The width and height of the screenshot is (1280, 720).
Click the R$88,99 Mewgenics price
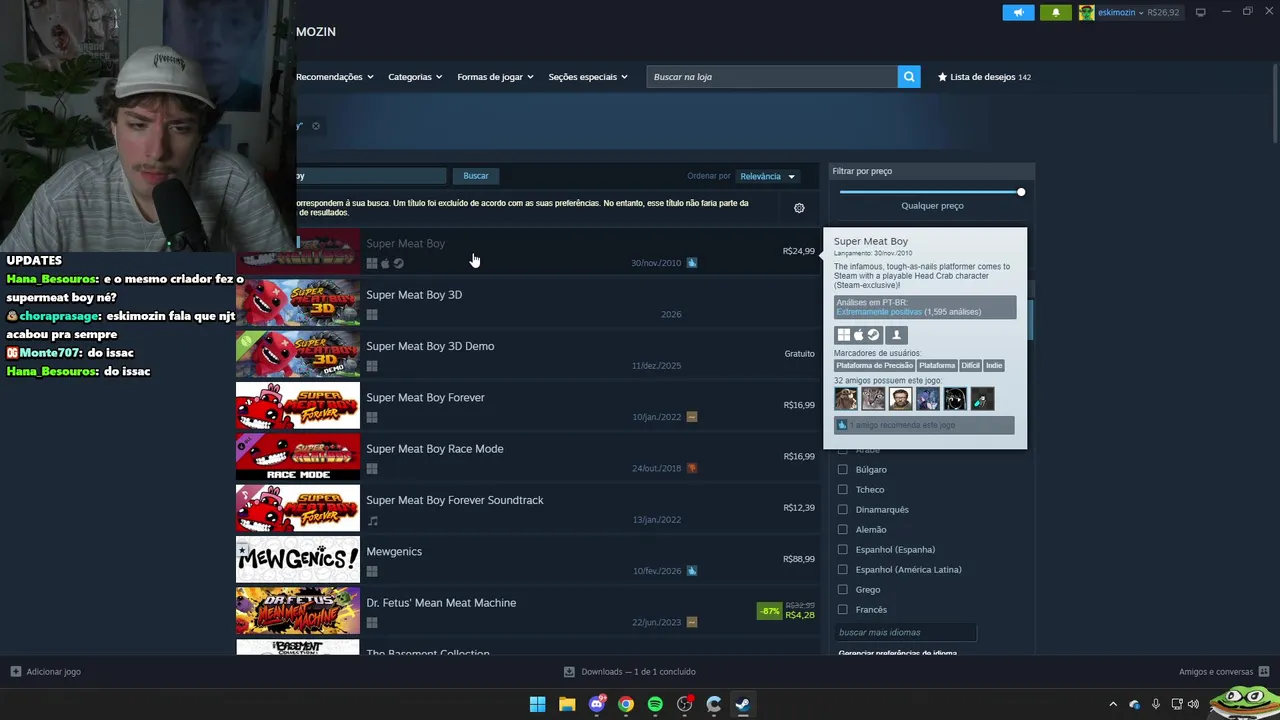pyautogui.click(x=799, y=559)
